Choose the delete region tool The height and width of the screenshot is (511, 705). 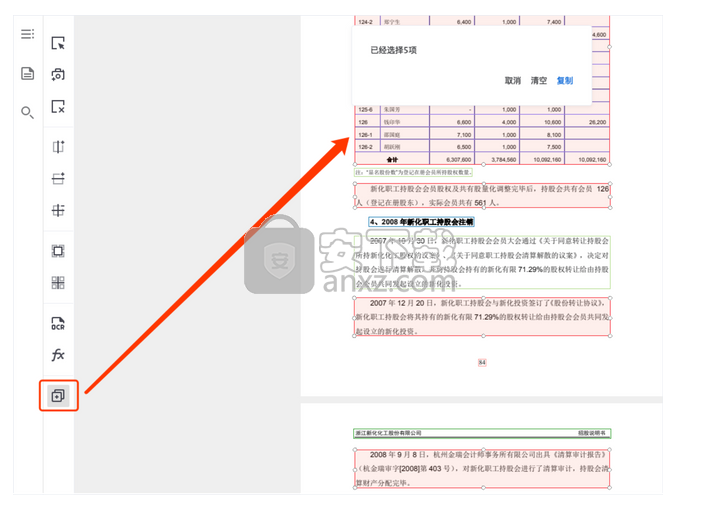point(58,107)
